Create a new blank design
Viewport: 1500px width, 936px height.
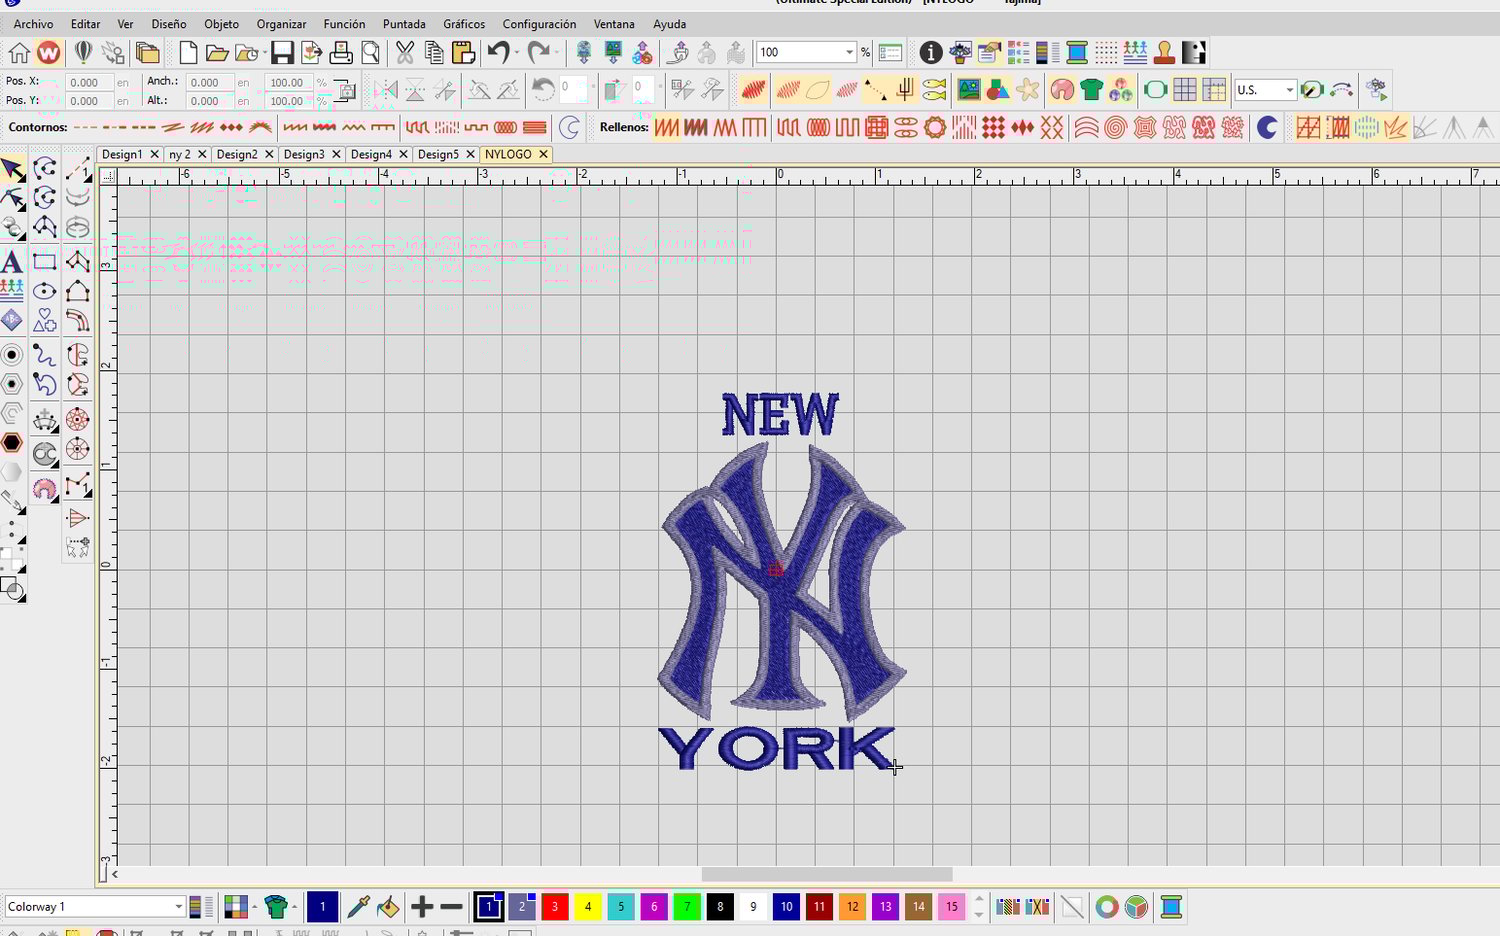188,53
